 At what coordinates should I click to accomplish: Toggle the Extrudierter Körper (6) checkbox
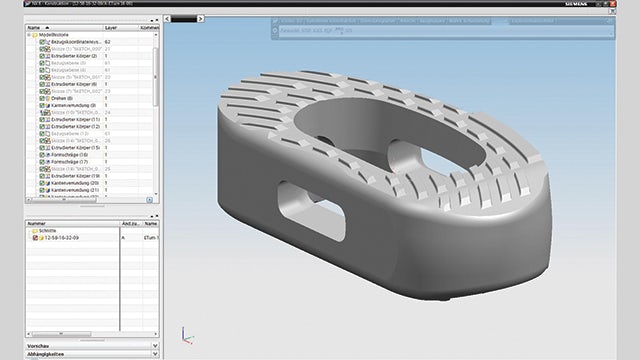tap(42, 84)
